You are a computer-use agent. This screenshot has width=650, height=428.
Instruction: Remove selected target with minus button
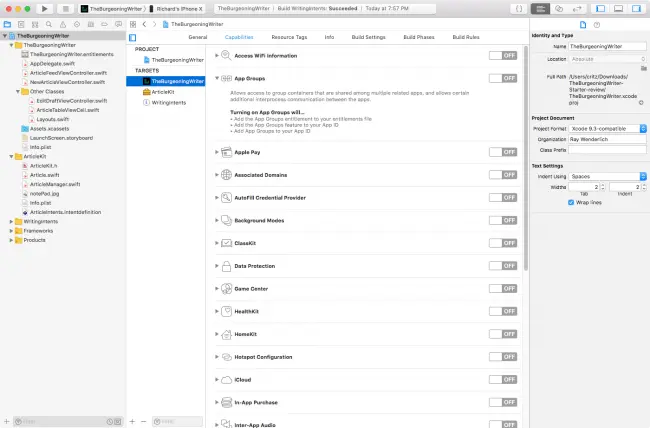click(x=143, y=421)
